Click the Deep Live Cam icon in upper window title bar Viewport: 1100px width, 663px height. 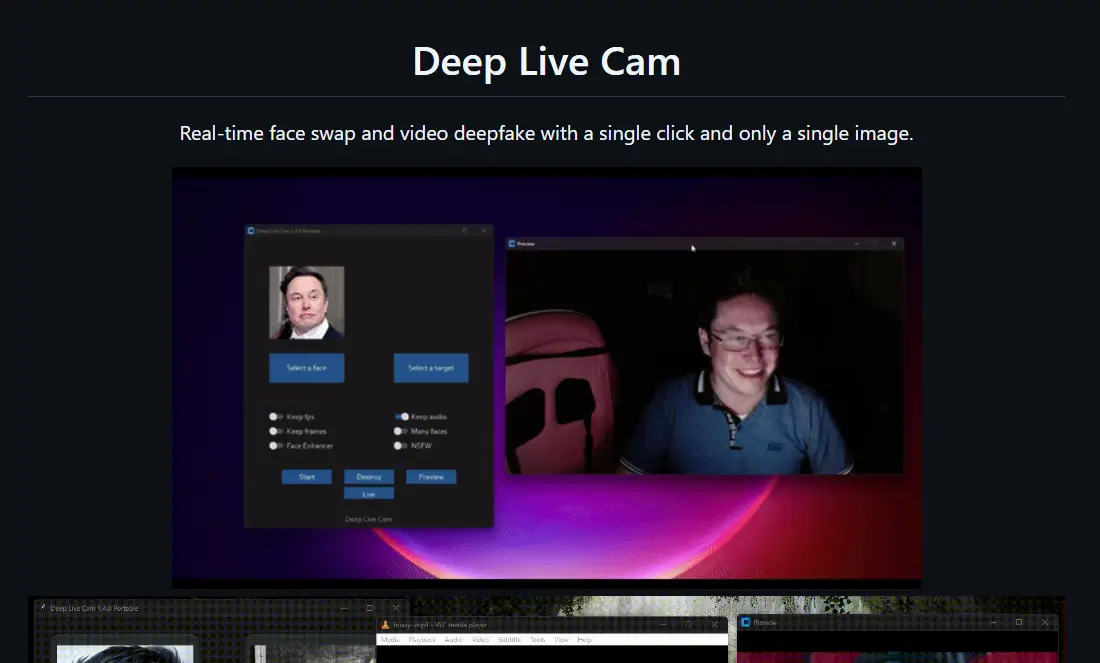pyautogui.click(x=250, y=230)
